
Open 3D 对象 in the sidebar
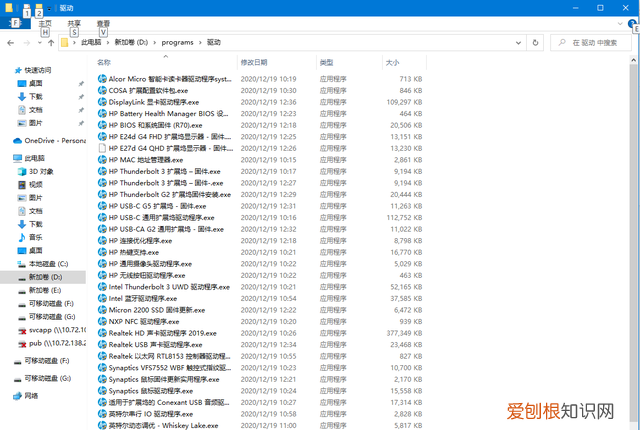point(41,171)
